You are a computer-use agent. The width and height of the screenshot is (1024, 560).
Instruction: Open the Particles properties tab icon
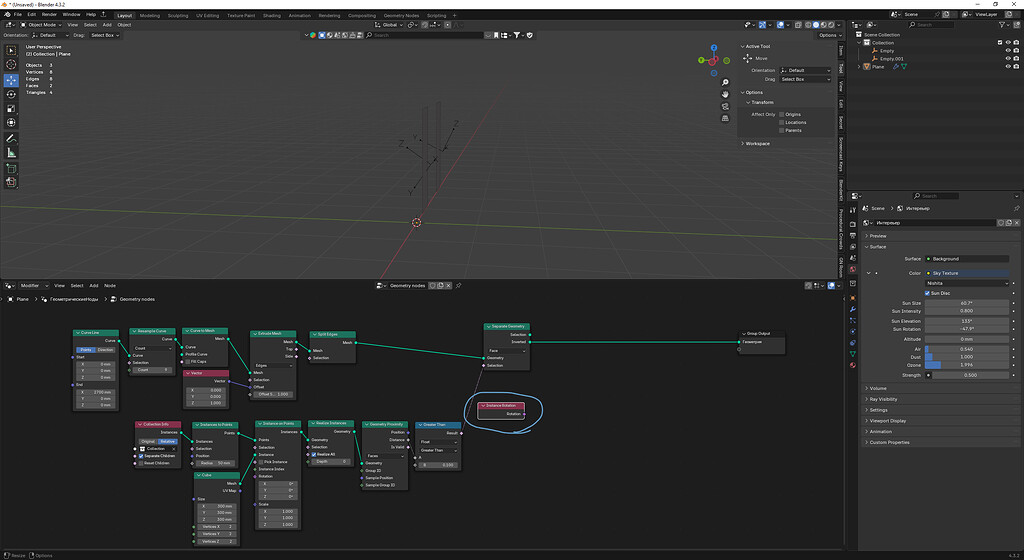coord(853,320)
